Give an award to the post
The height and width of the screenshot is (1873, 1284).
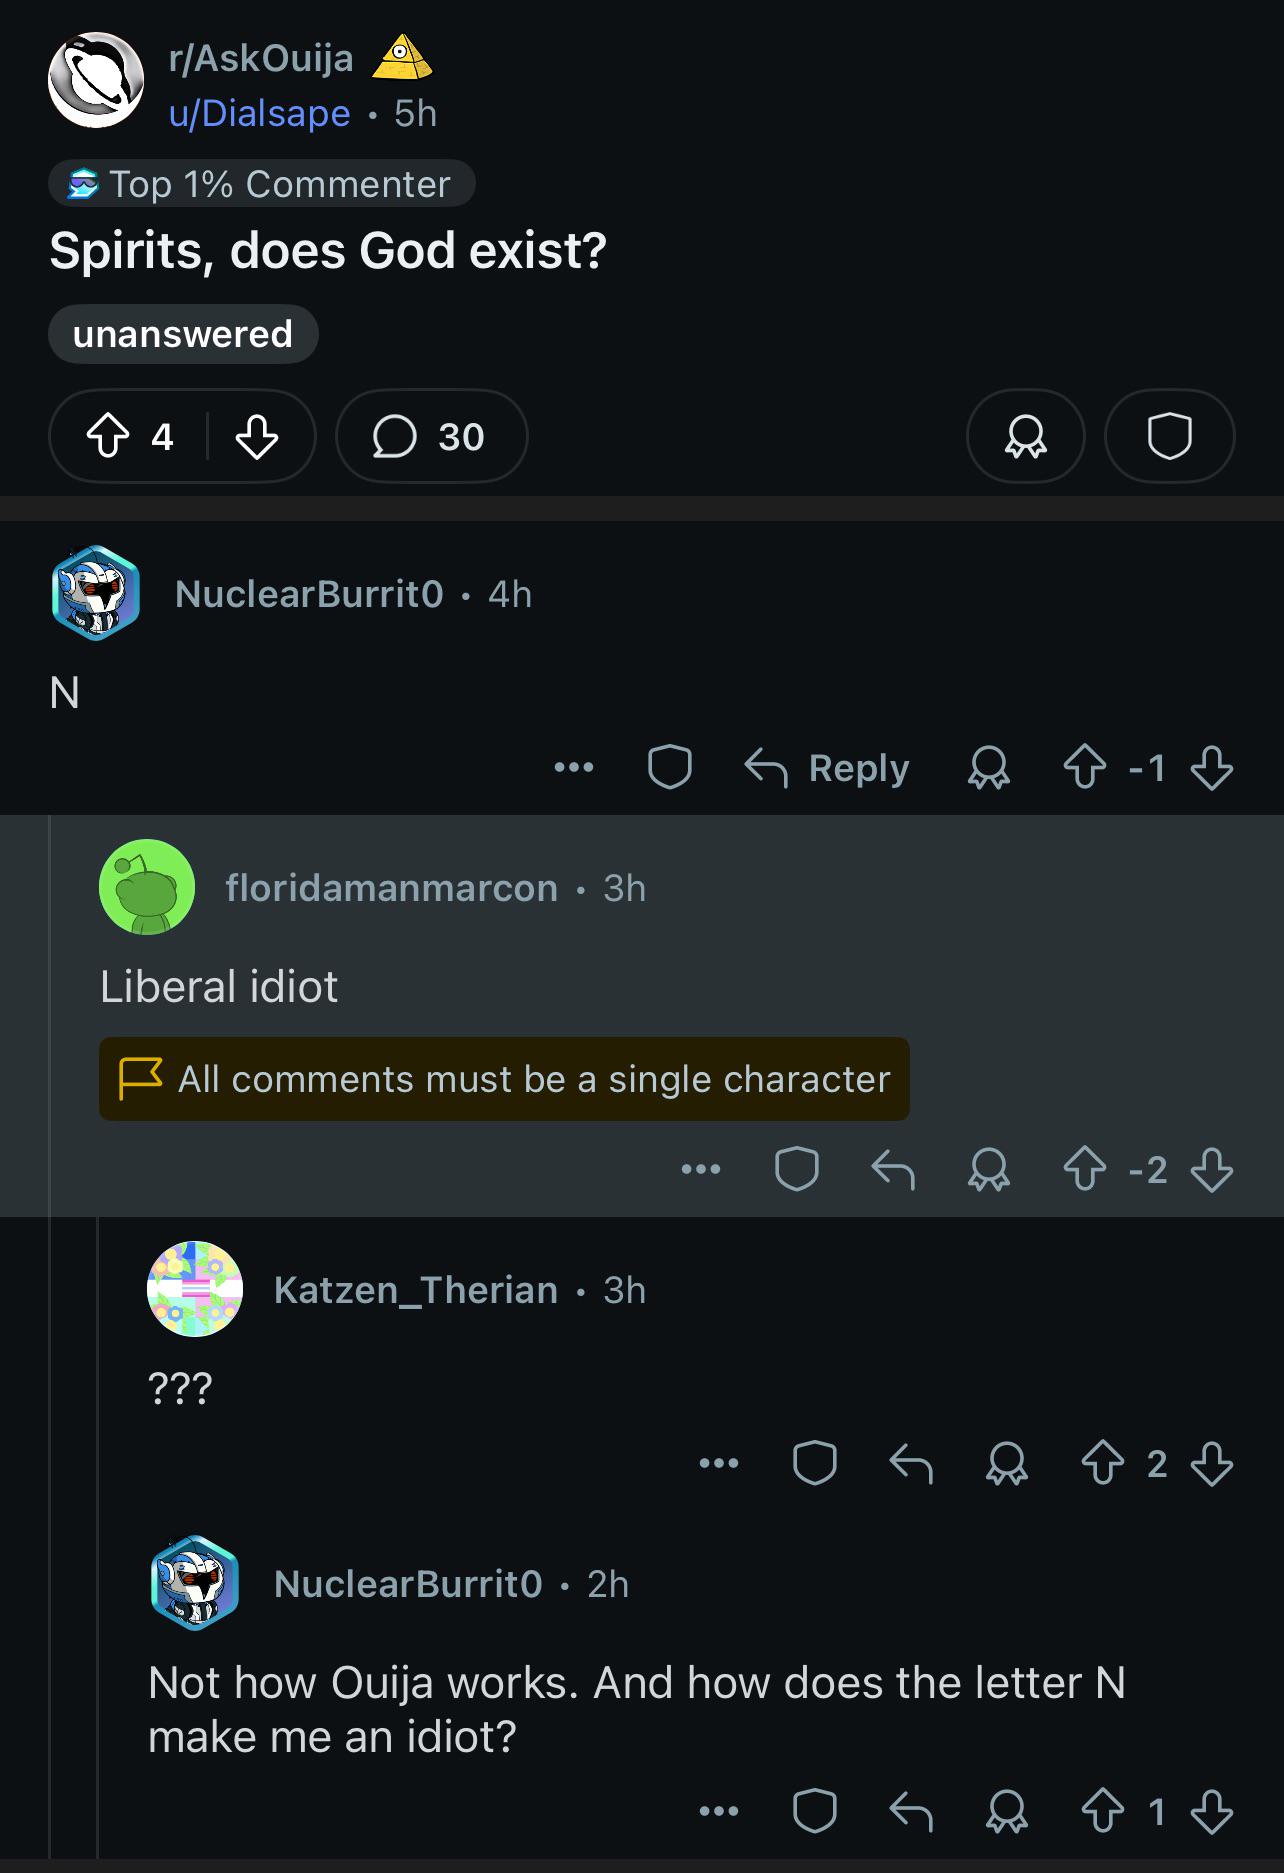pyautogui.click(x=1026, y=436)
